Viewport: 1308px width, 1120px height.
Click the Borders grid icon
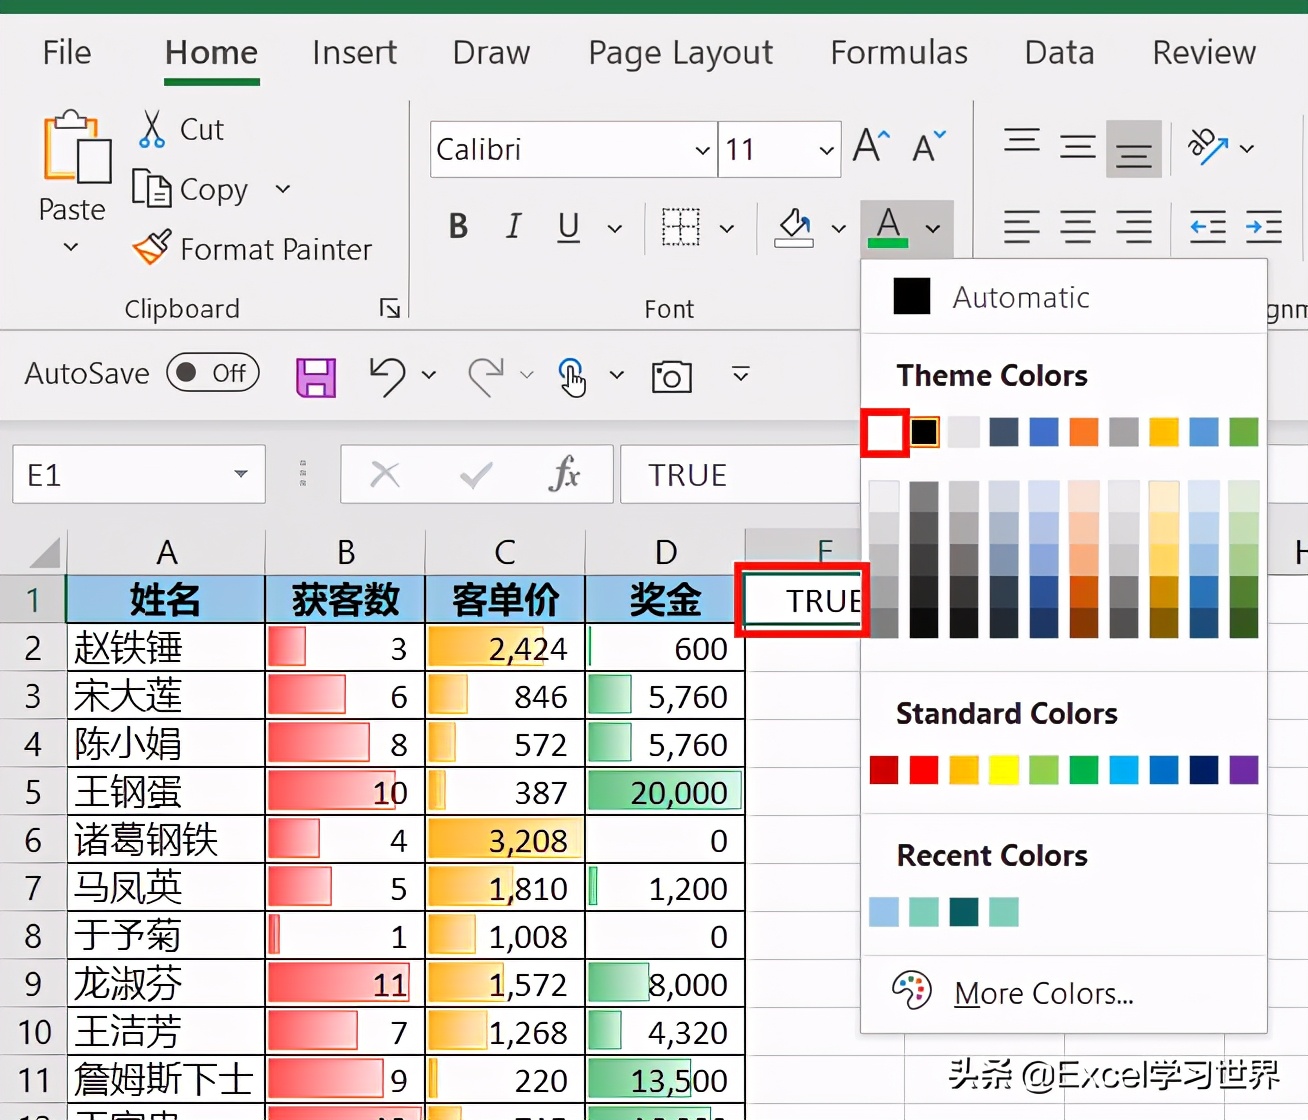(681, 228)
